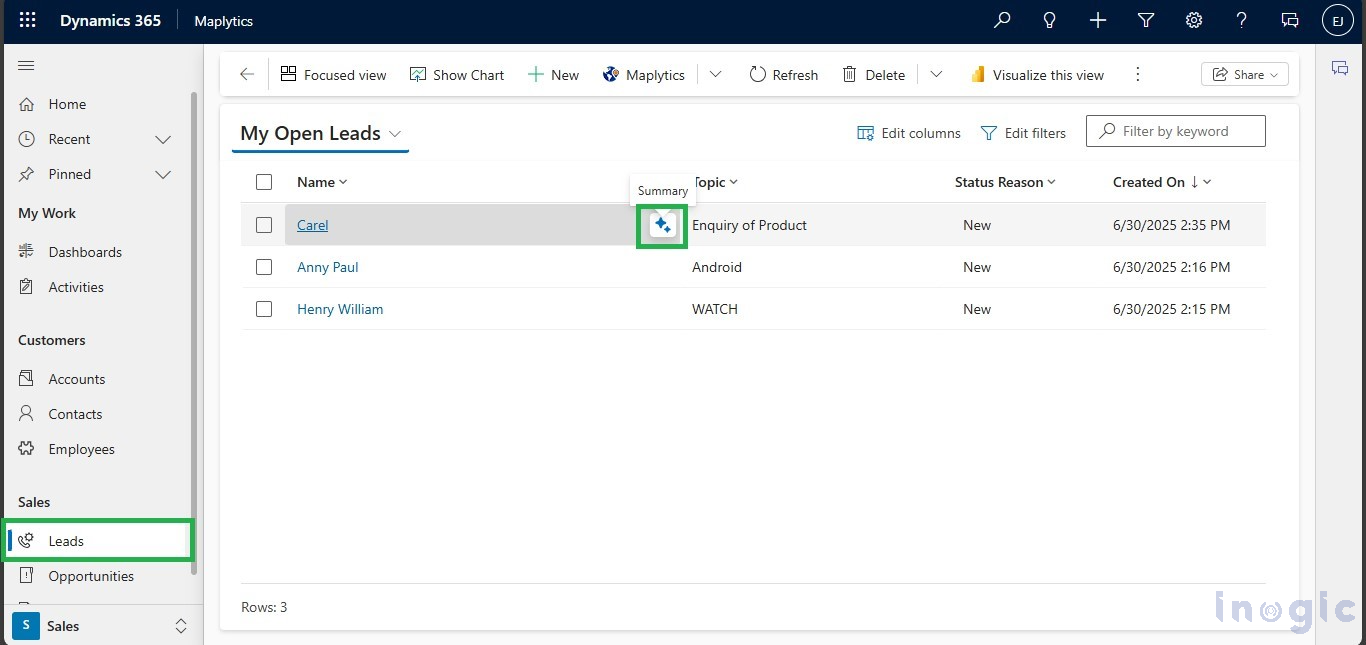Open advanced find funnel icon in header

pos(1146,20)
